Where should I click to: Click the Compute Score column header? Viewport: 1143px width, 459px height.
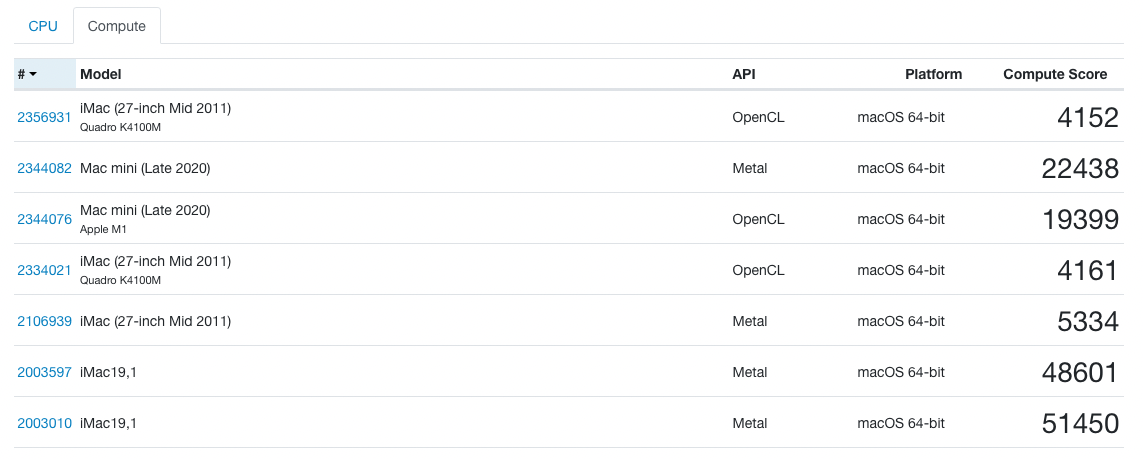click(x=1055, y=74)
